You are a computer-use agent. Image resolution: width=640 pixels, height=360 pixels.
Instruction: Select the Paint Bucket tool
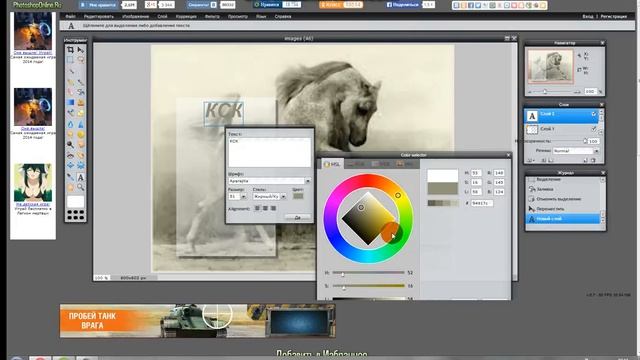click(x=81, y=92)
